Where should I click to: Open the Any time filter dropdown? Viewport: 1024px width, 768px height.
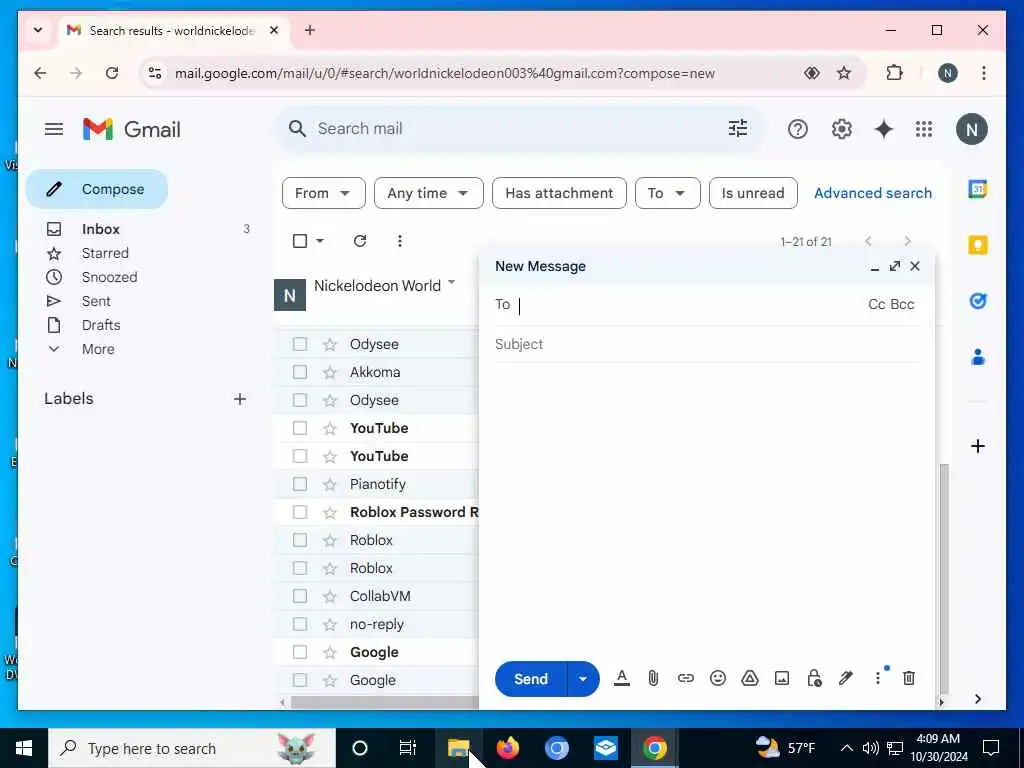[428, 193]
